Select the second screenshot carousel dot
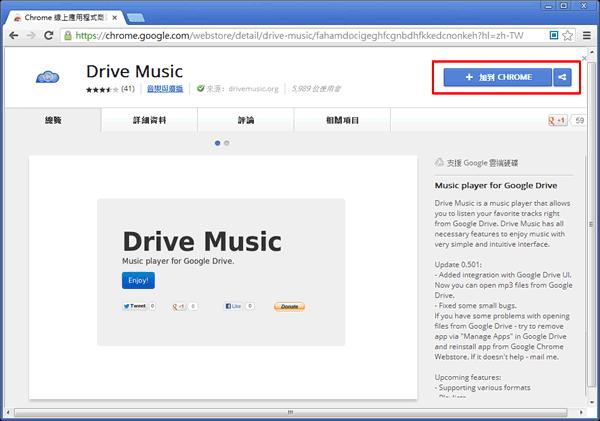The image size is (600, 421). [227, 143]
